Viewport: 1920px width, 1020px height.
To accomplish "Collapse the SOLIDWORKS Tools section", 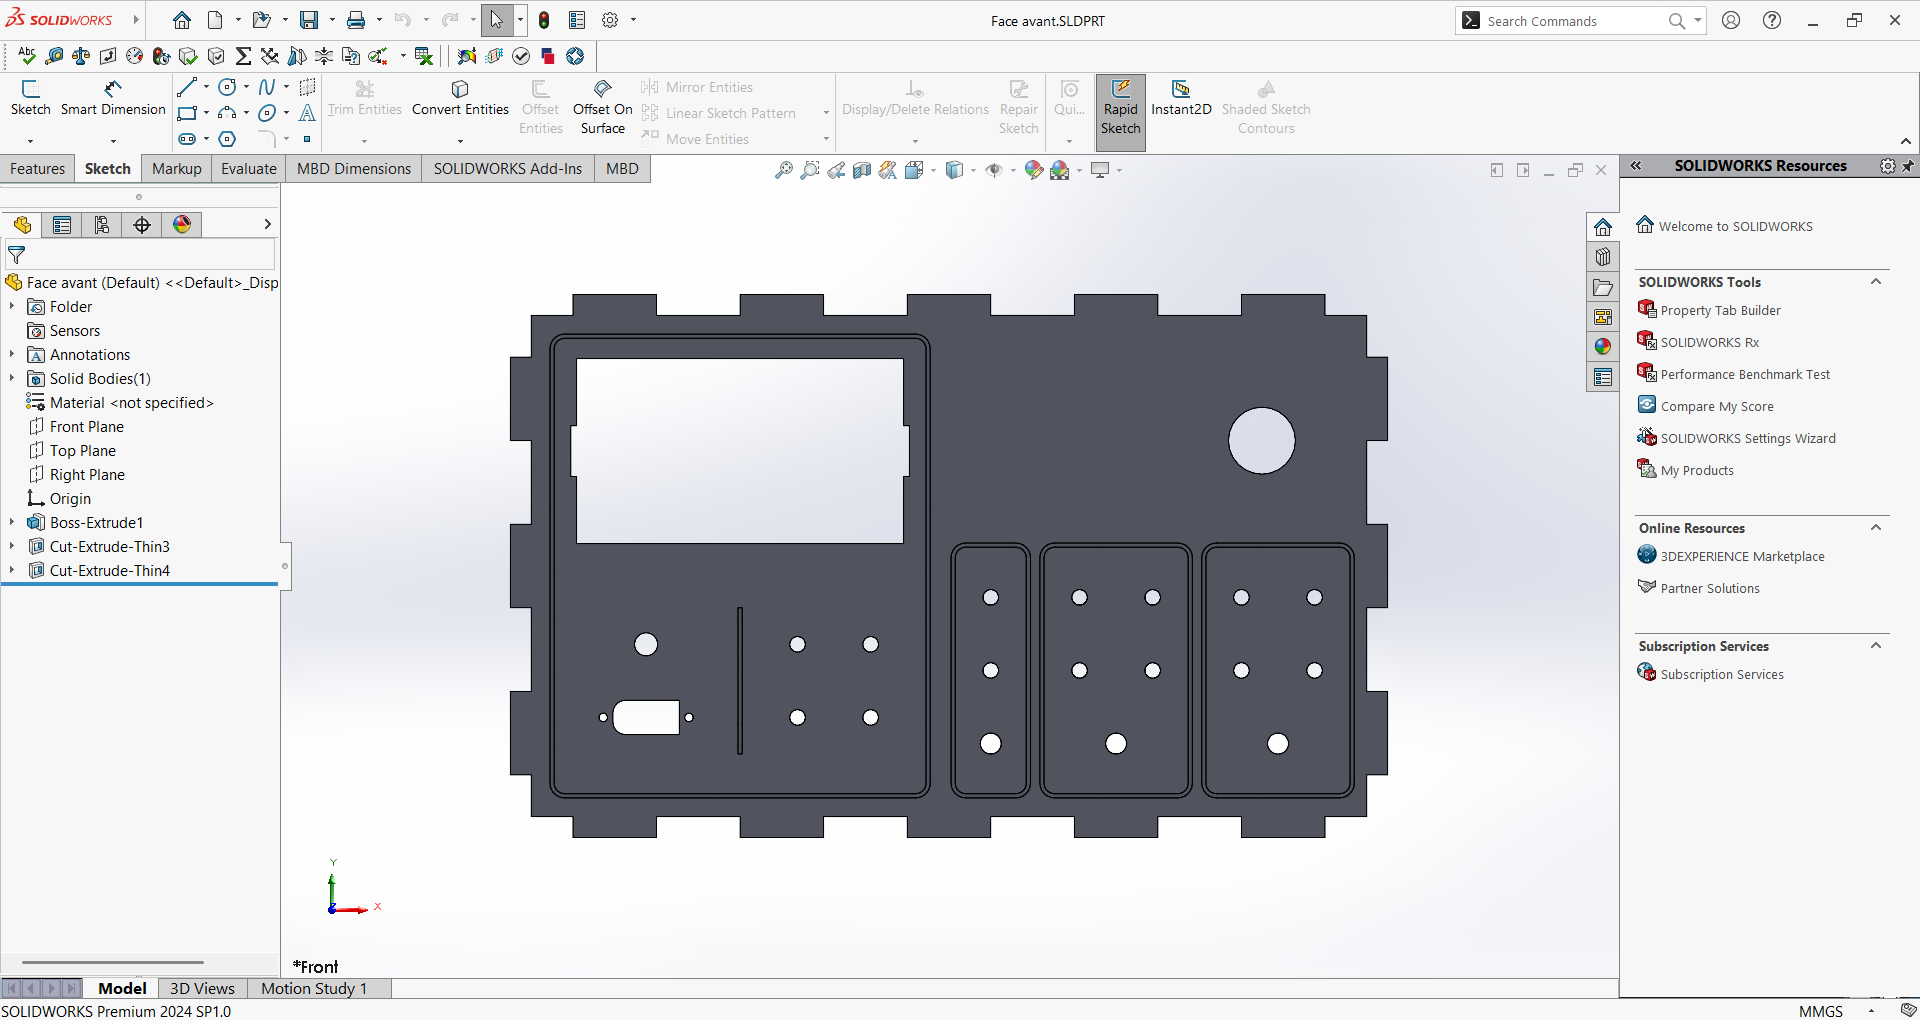I will pos(1876,282).
